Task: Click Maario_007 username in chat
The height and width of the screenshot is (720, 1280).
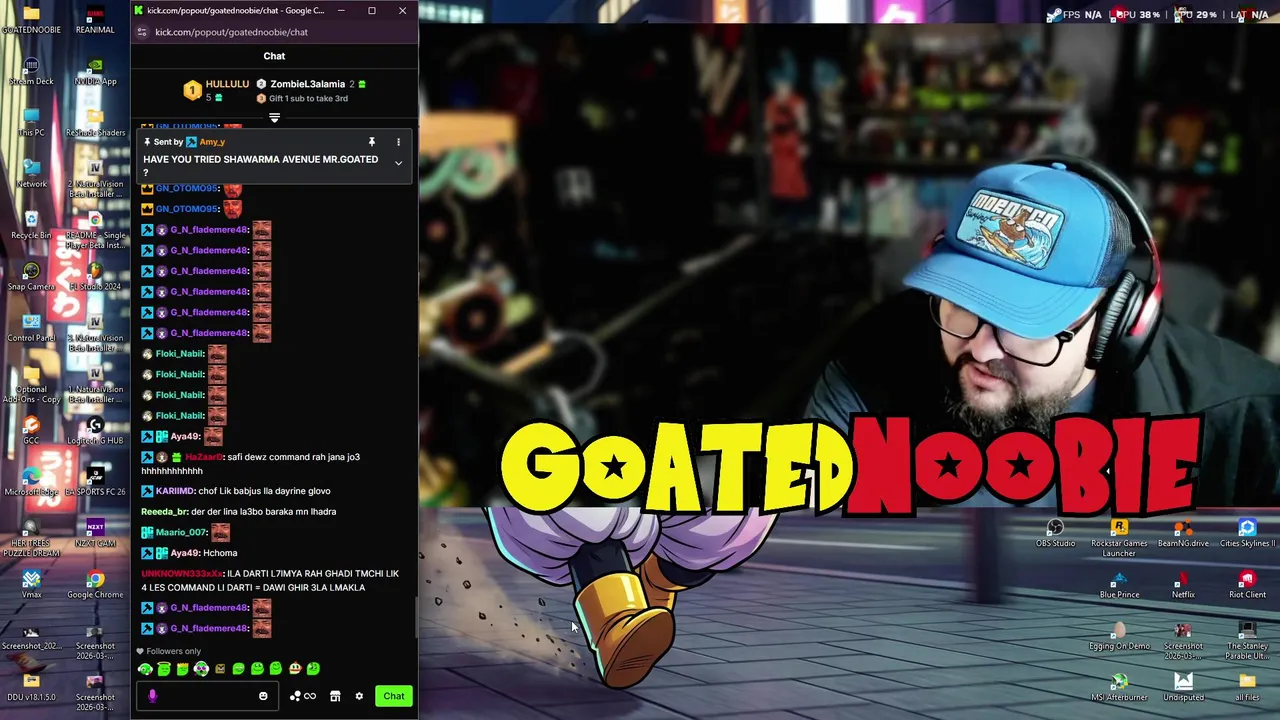Action: click(x=181, y=532)
